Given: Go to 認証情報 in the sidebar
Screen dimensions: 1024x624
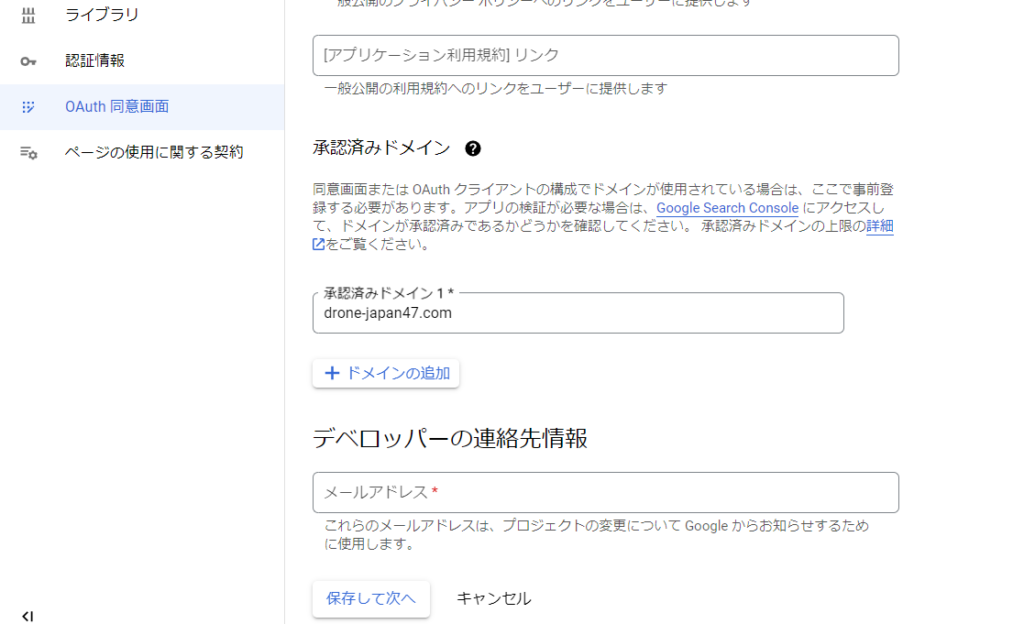Looking at the screenshot, I should [95, 61].
